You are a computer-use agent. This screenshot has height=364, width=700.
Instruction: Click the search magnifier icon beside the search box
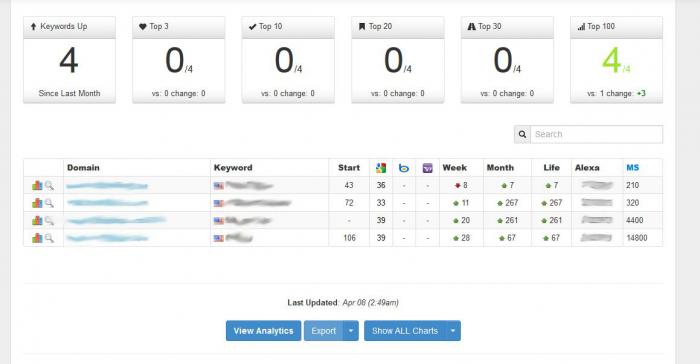tap(522, 134)
